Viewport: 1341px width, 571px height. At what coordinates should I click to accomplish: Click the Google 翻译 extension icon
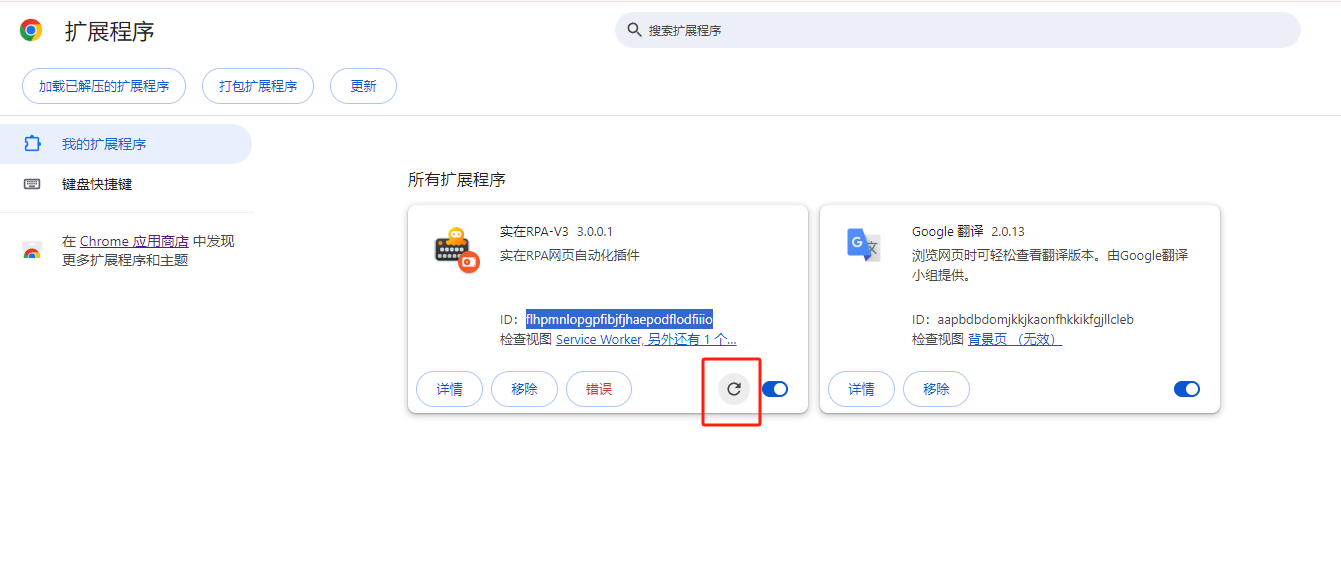[x=863, y=245]
